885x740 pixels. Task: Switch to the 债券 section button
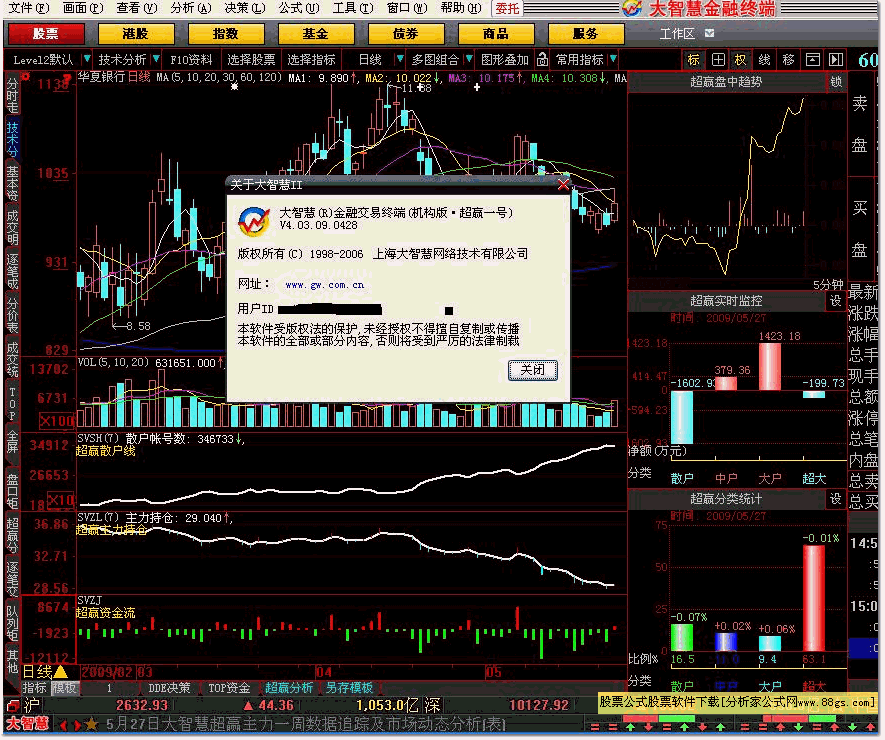[405, 34]
